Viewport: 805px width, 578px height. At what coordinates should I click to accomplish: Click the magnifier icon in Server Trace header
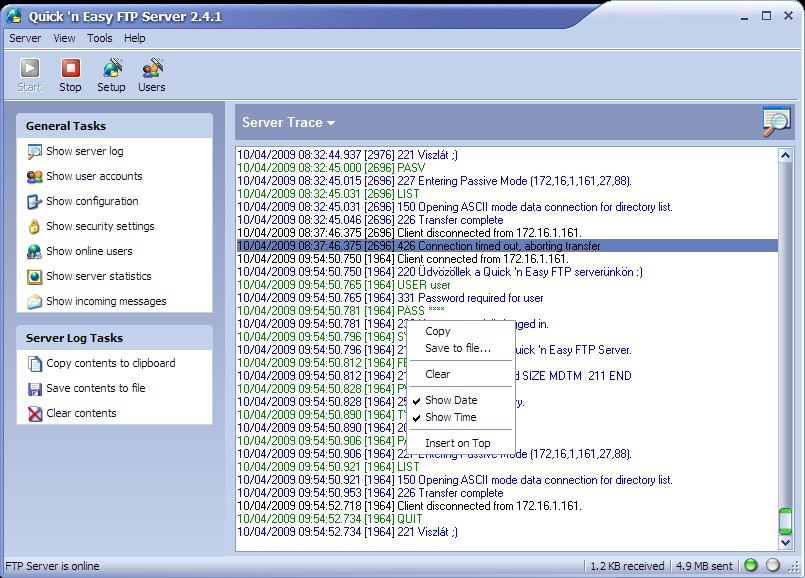click(x=776, y=122)
